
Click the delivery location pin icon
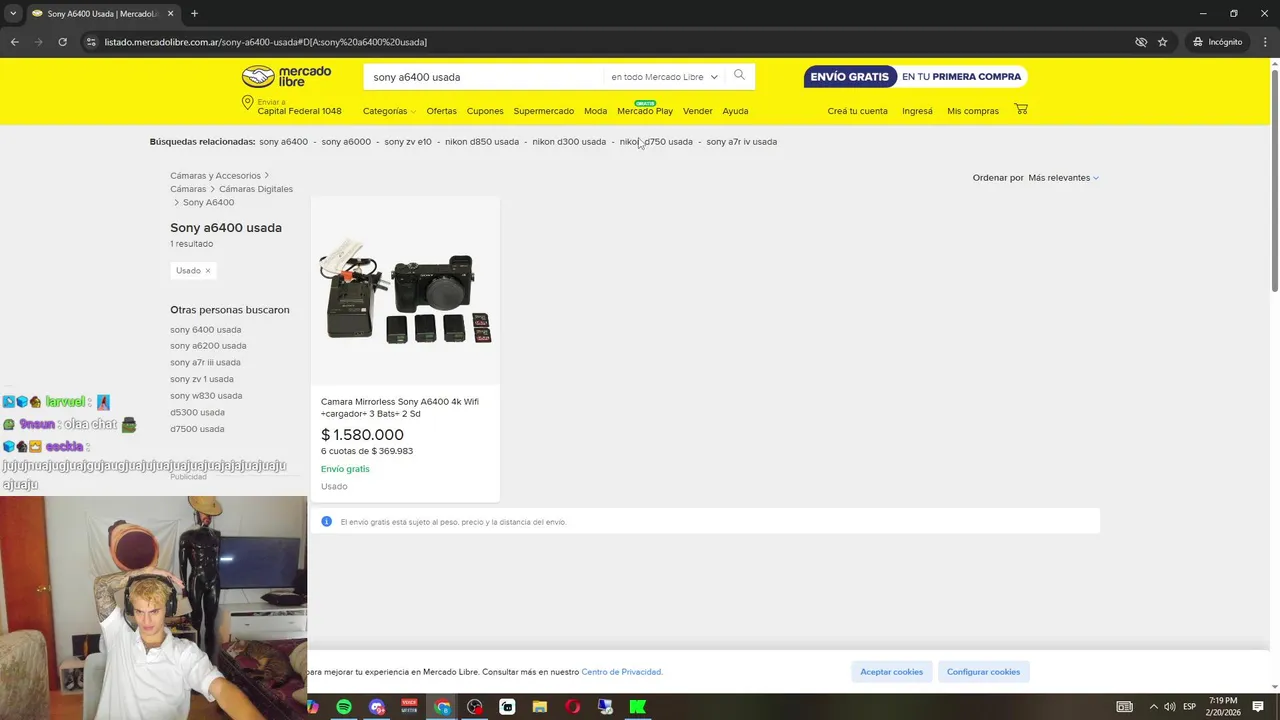click(247, 104)
